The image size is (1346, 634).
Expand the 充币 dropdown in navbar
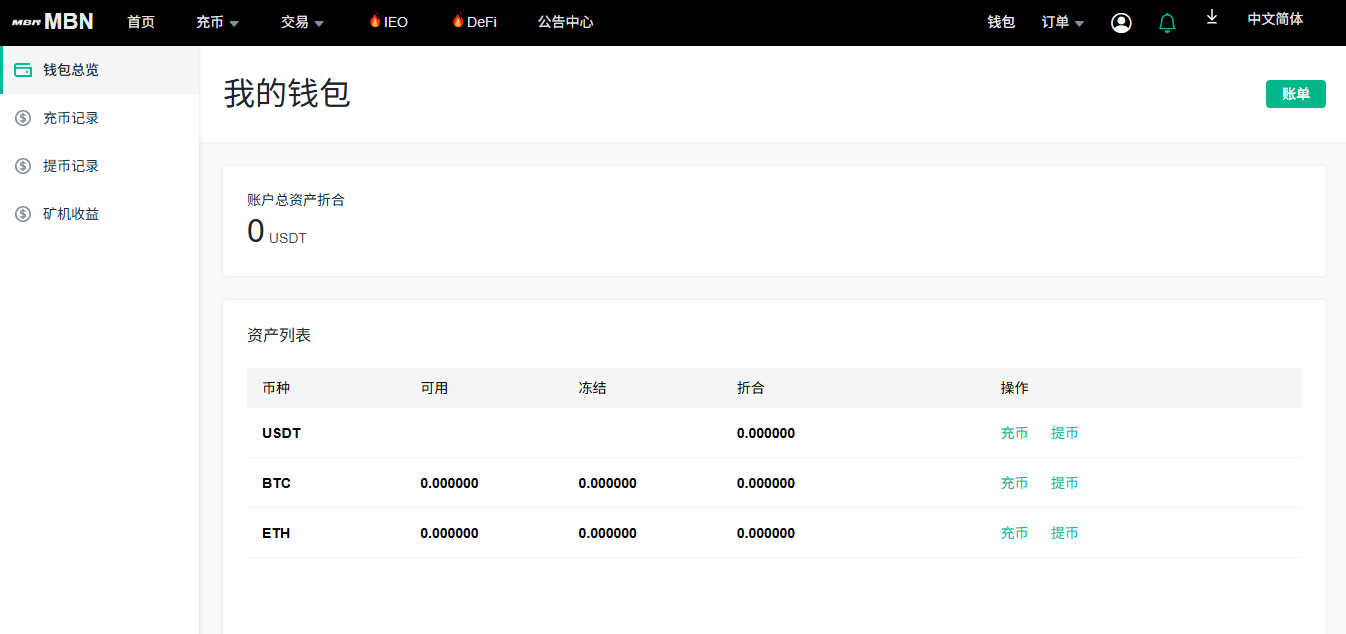217,22
